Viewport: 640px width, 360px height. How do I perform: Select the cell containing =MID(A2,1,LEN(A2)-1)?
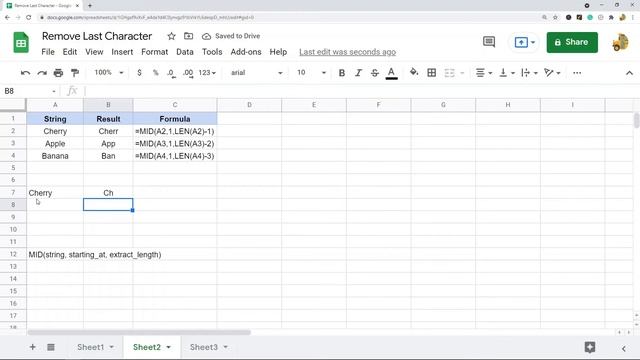point(175,131)
